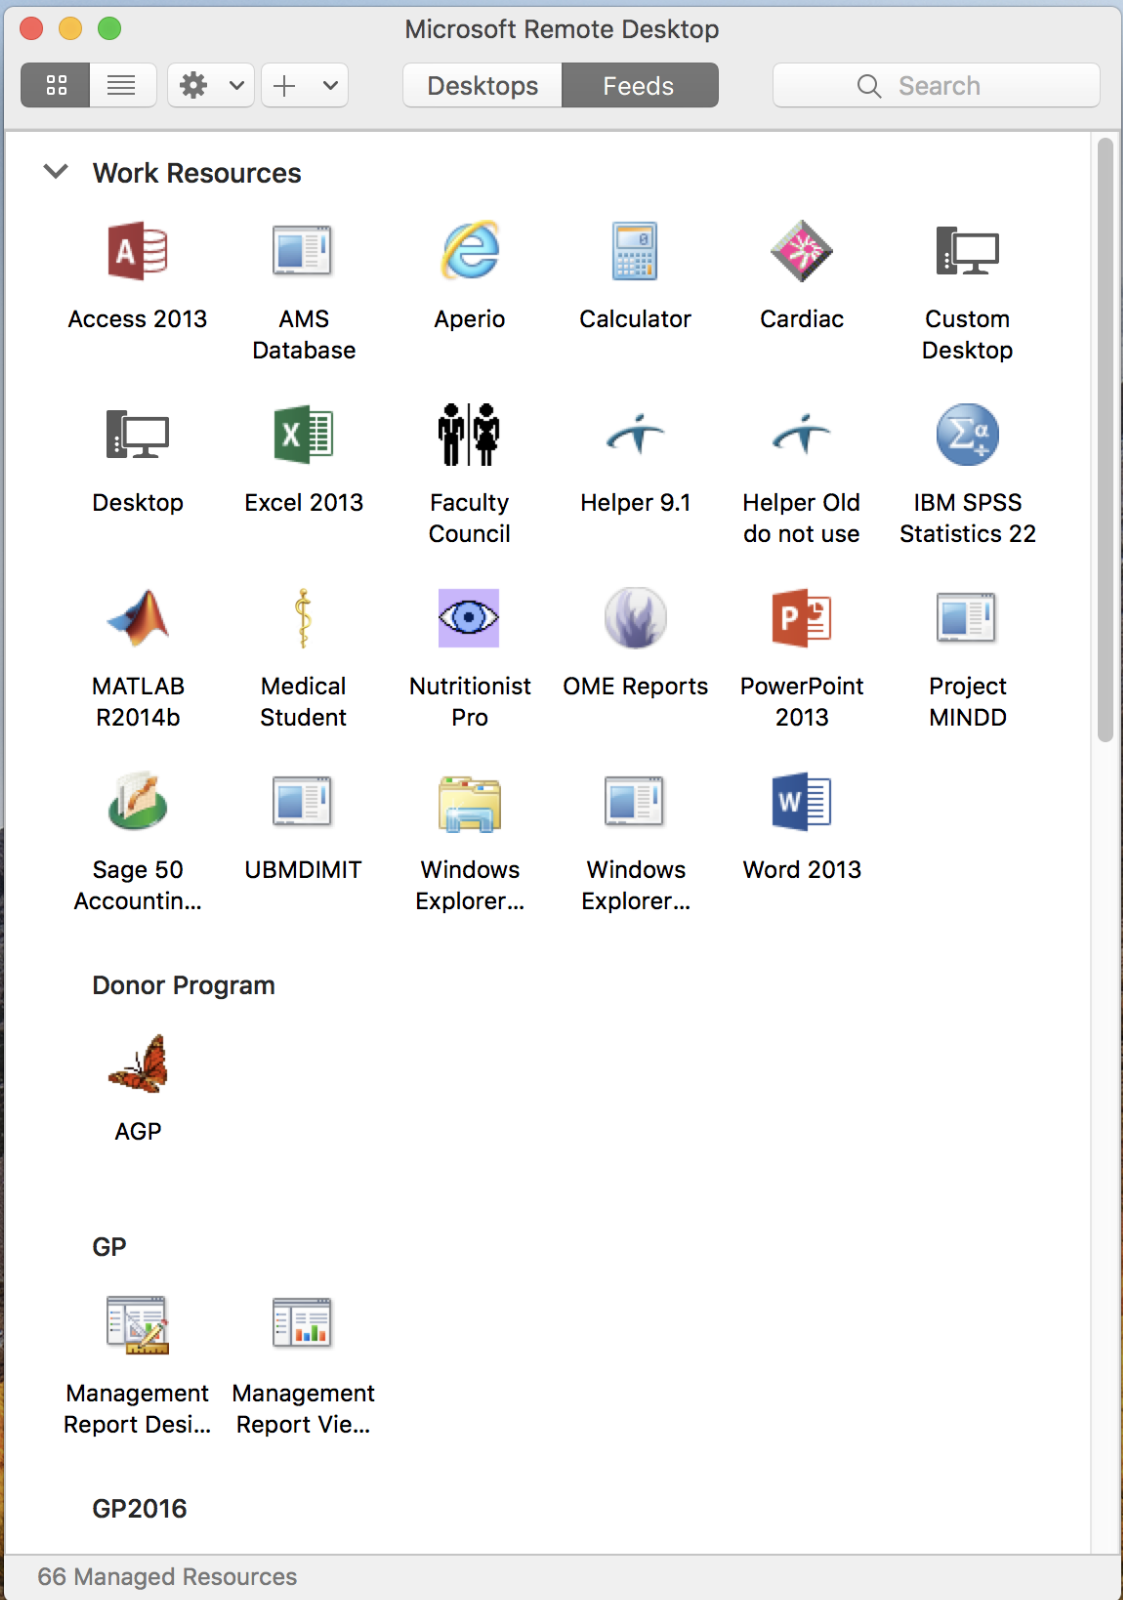Launch the AGP butterfly icon
1123x1600 pixels.
138,1064
